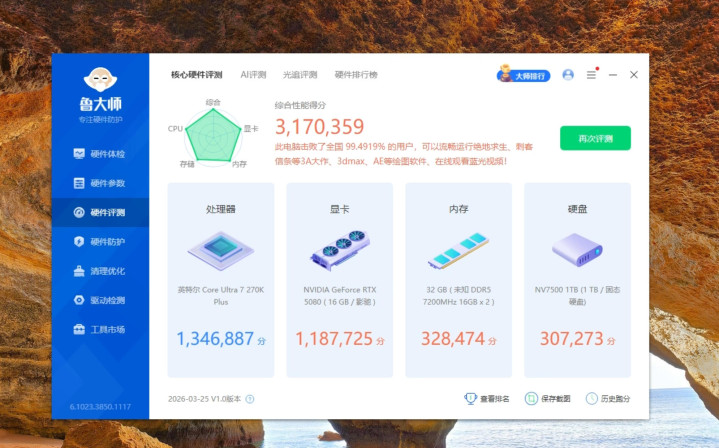Switch to the 硬件排行榜 tab
This screenshot has height=448, width=719.
pyautogui.click(x=356, y=75)
